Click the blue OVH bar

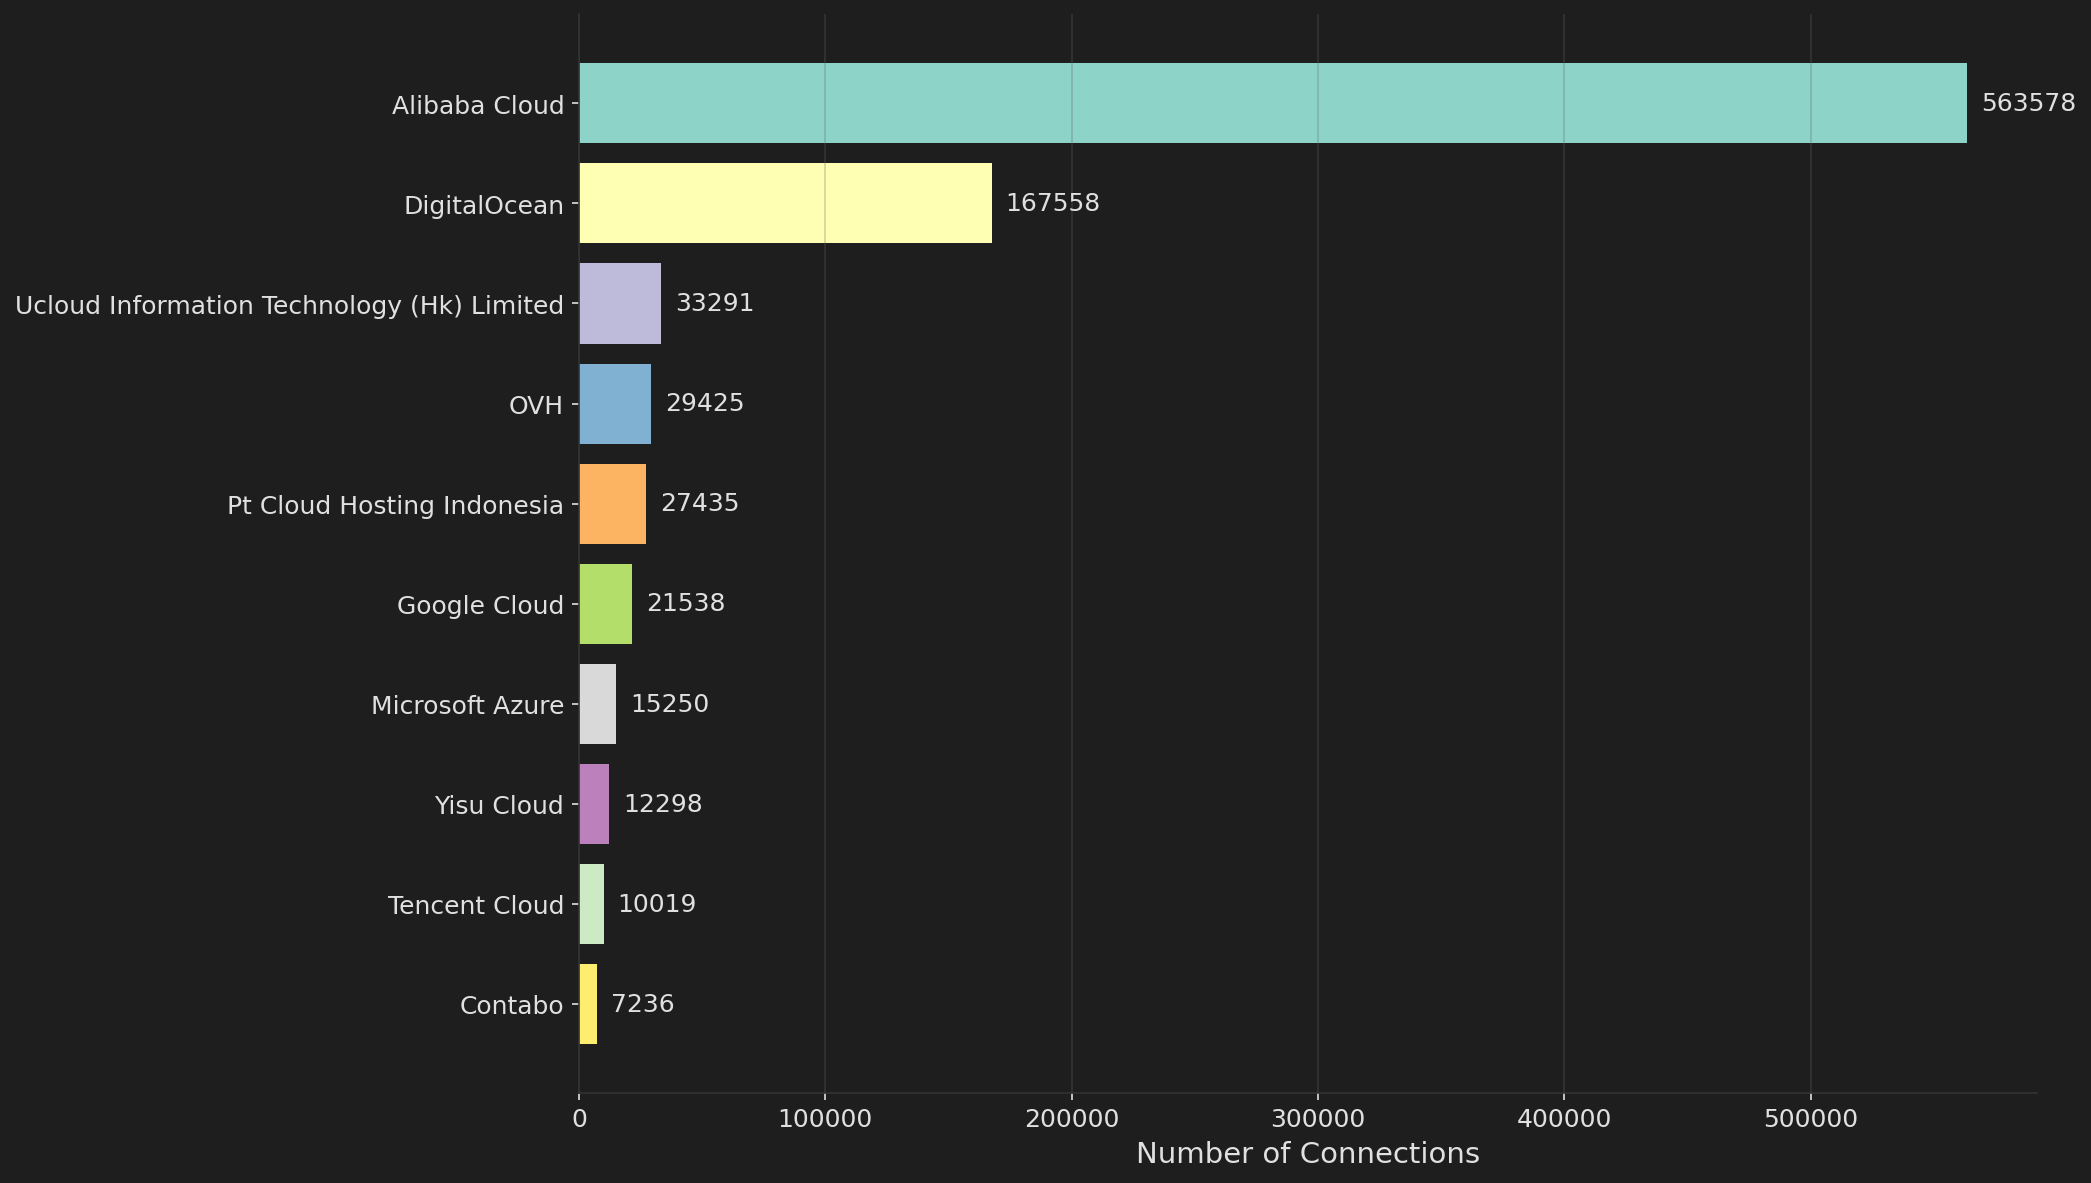[x=615, y=404]
